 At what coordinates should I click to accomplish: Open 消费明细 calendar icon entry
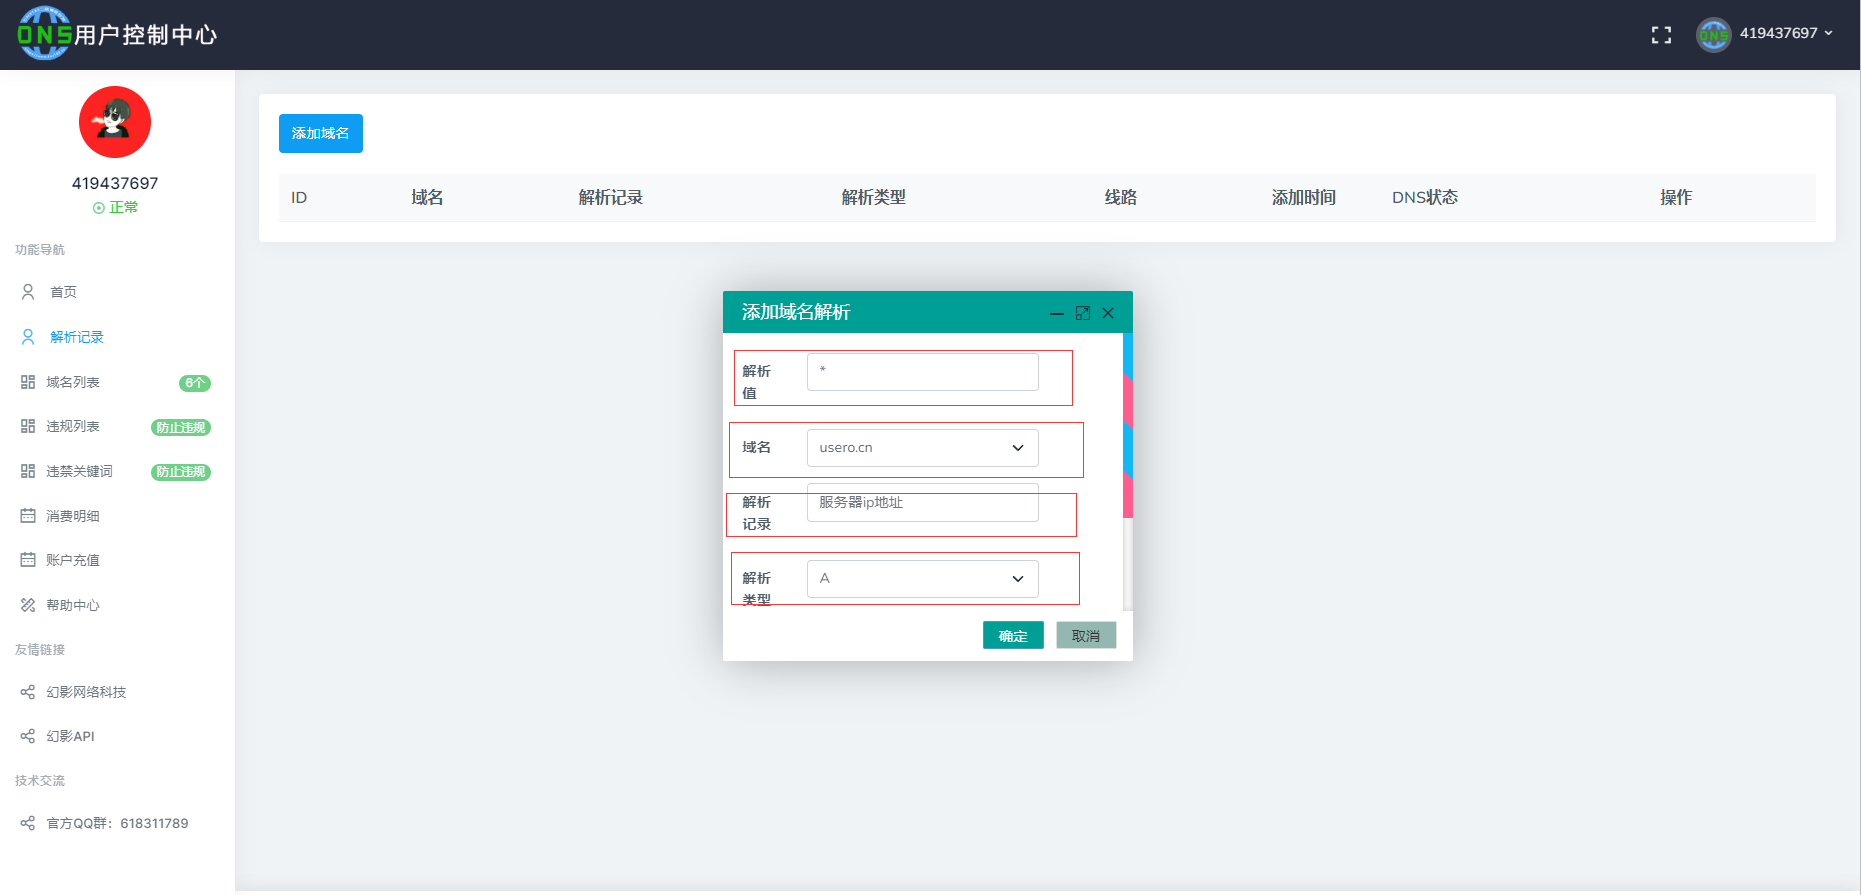pyautogui.click(x=28, y=516)
